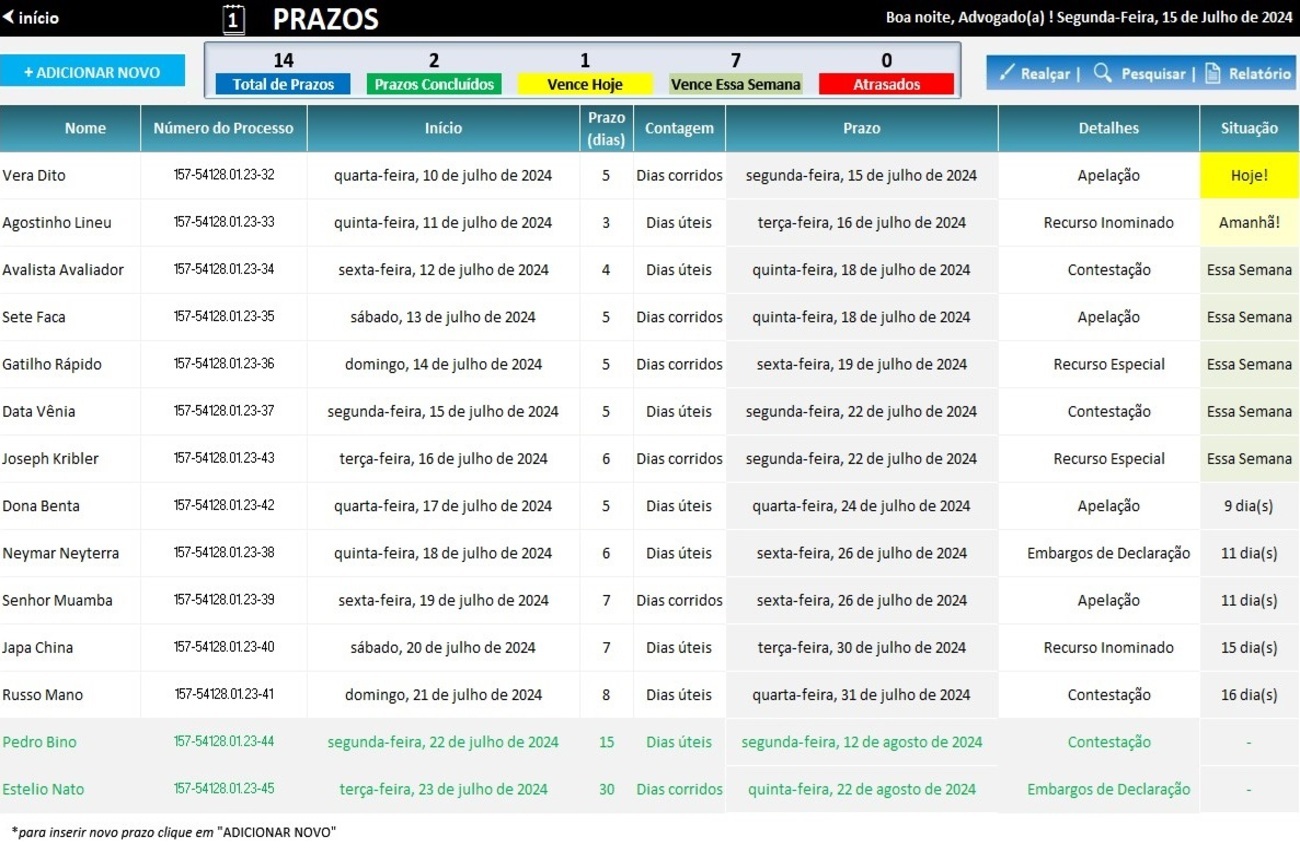Select the blue Total de Prazos label
The width and height of the screenshot is (1300, 850).
point(283,85)
